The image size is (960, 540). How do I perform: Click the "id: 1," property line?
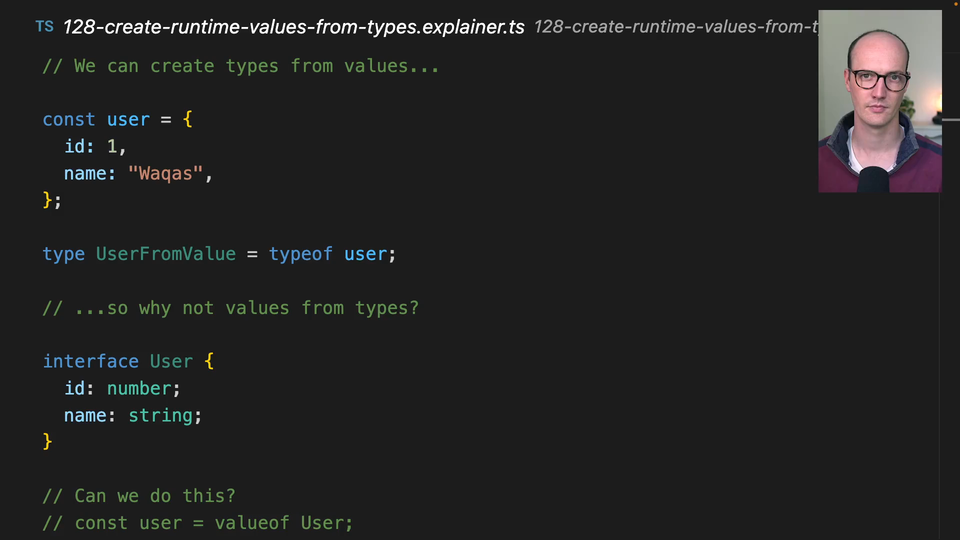coord(95,147)
